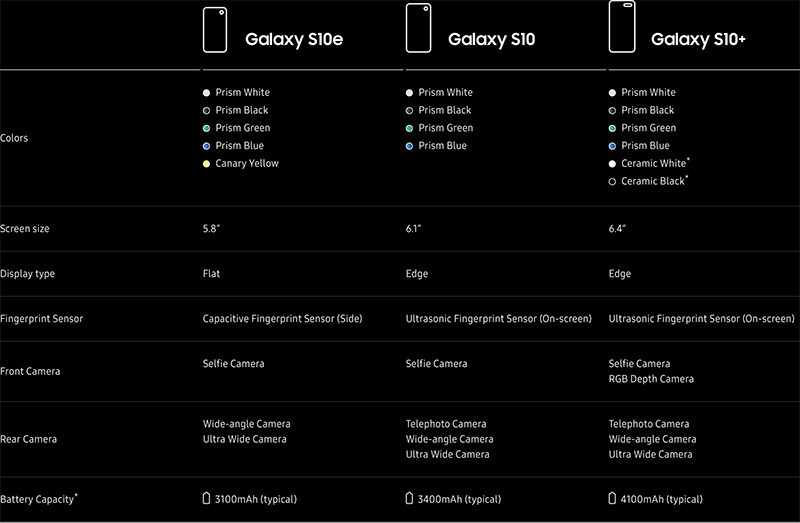Select Canary Yellow color dot for S10e

[x=207, y=164]
